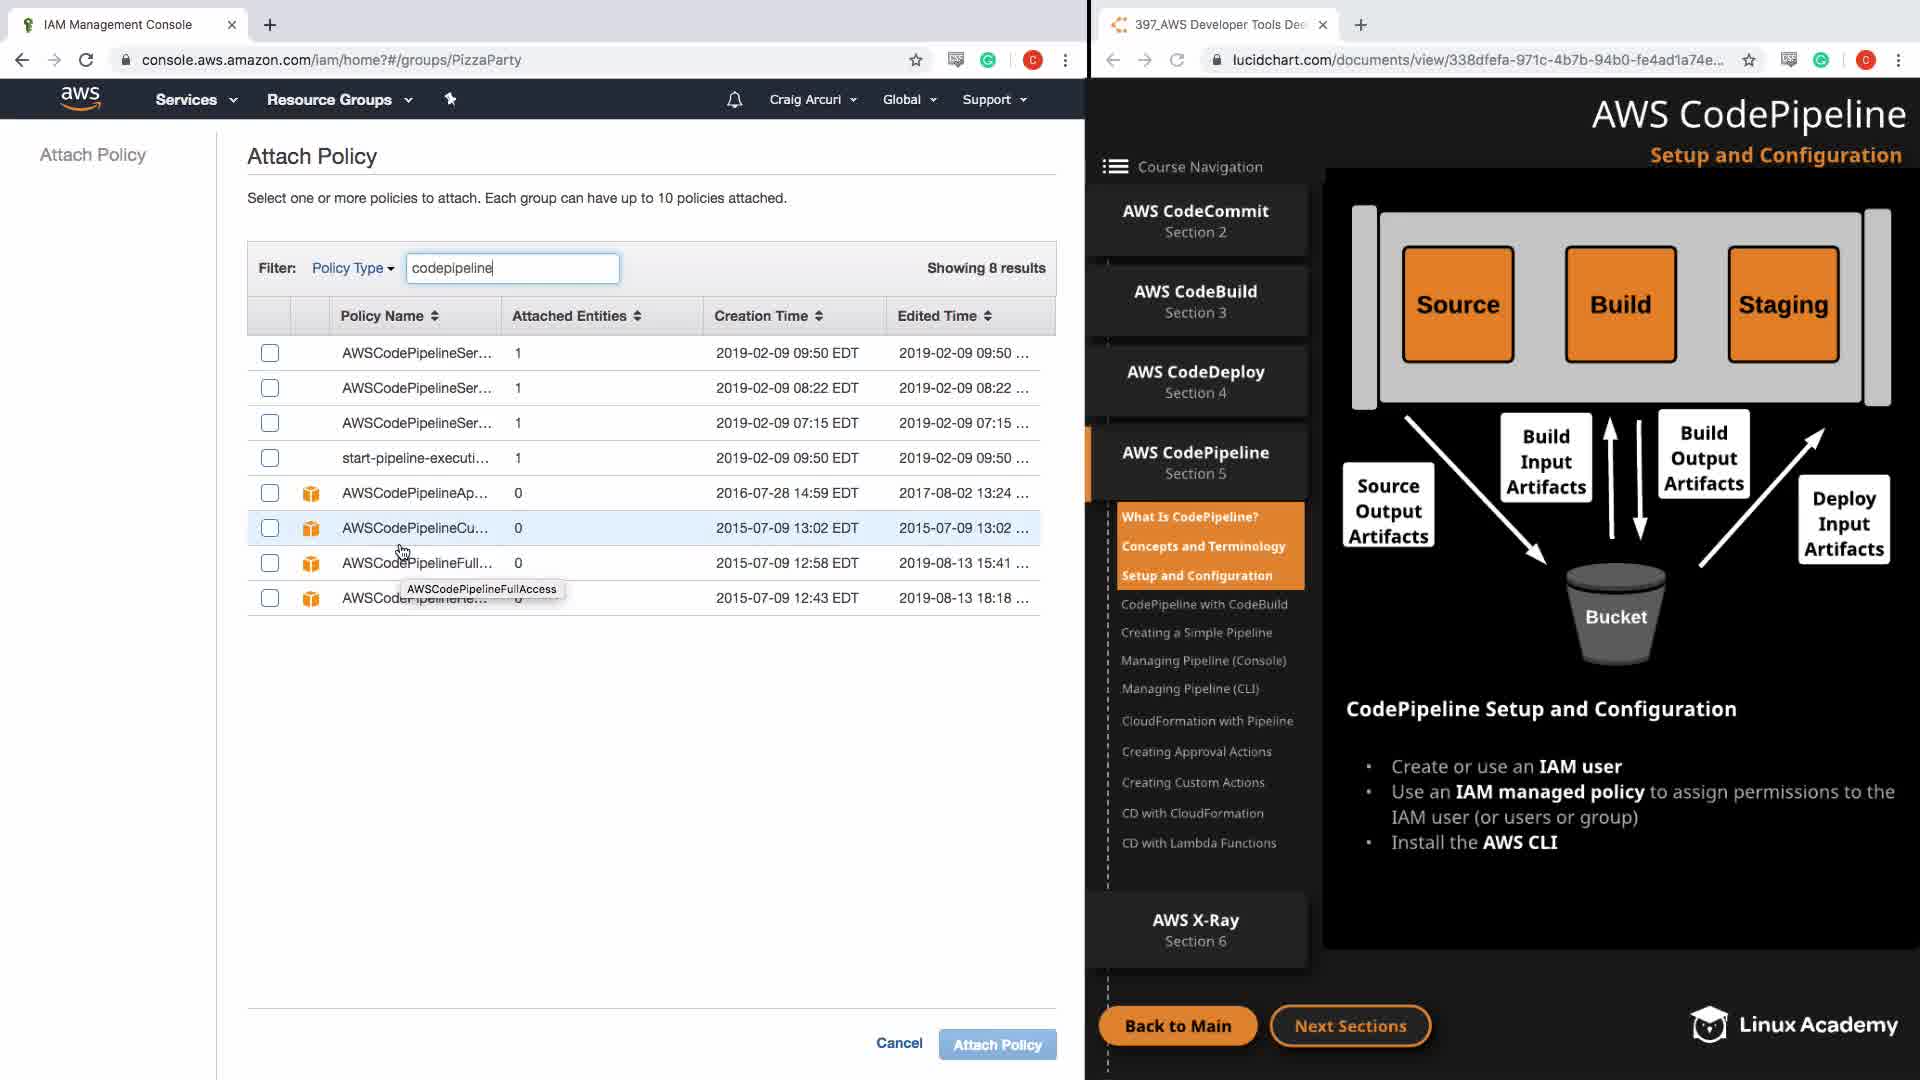Bookmark the IAM console page with star icon
This screenshot has width=1920, height=1080.
(x=915, y=60)
